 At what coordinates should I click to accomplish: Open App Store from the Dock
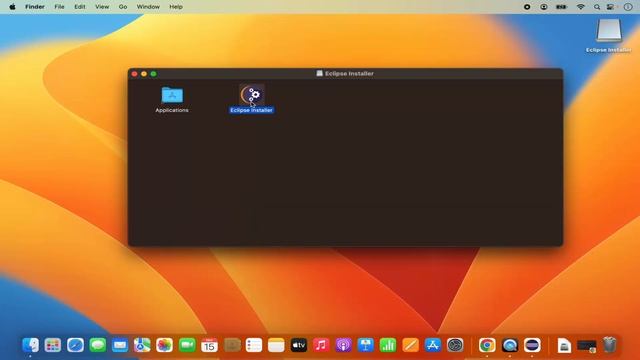click(433, 345)
